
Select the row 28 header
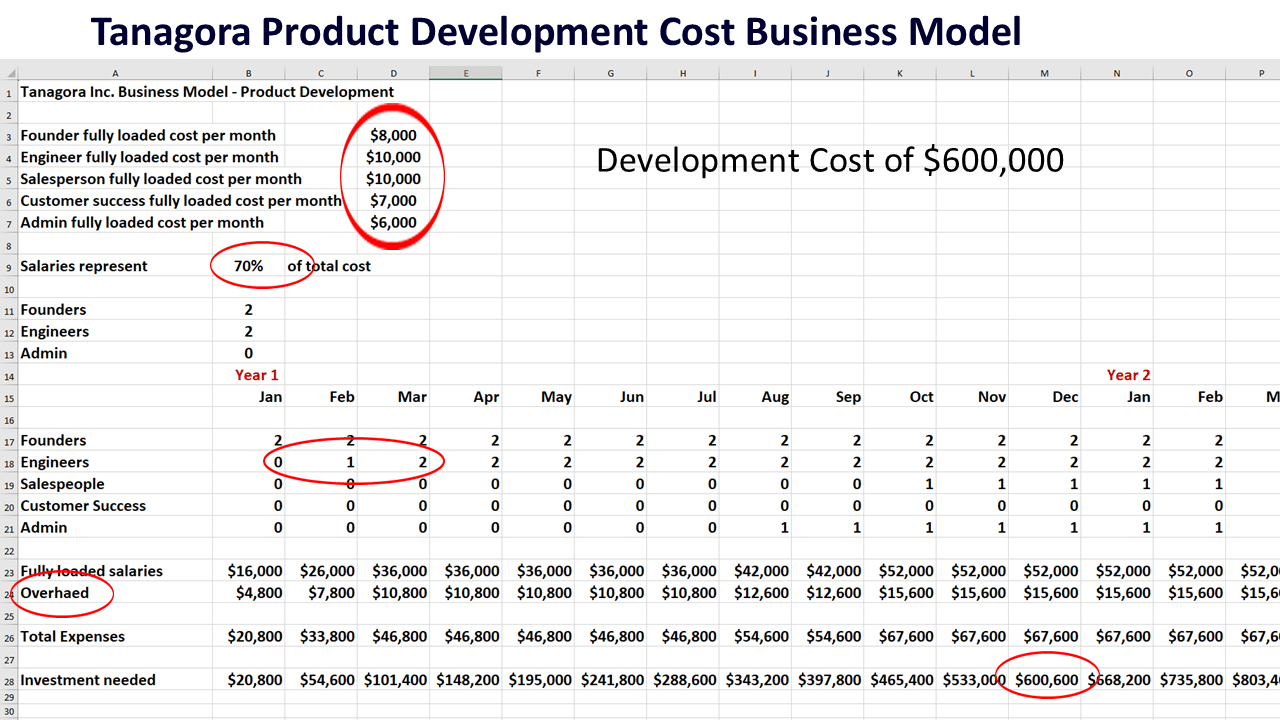click(x=9, y=680)
